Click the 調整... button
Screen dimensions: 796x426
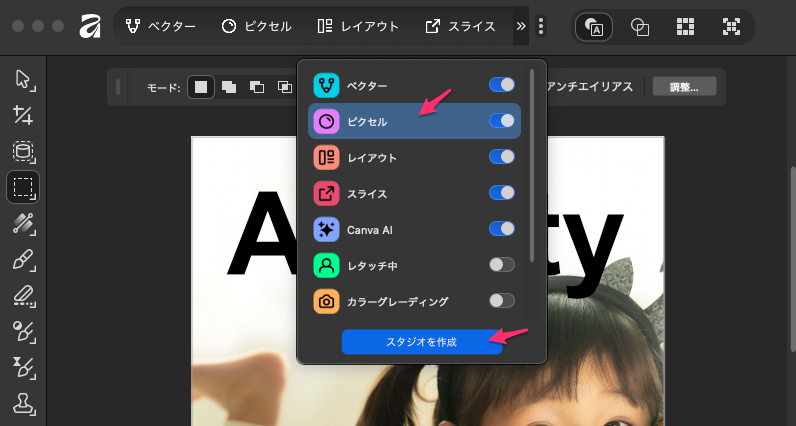click(x=685, y=87)
